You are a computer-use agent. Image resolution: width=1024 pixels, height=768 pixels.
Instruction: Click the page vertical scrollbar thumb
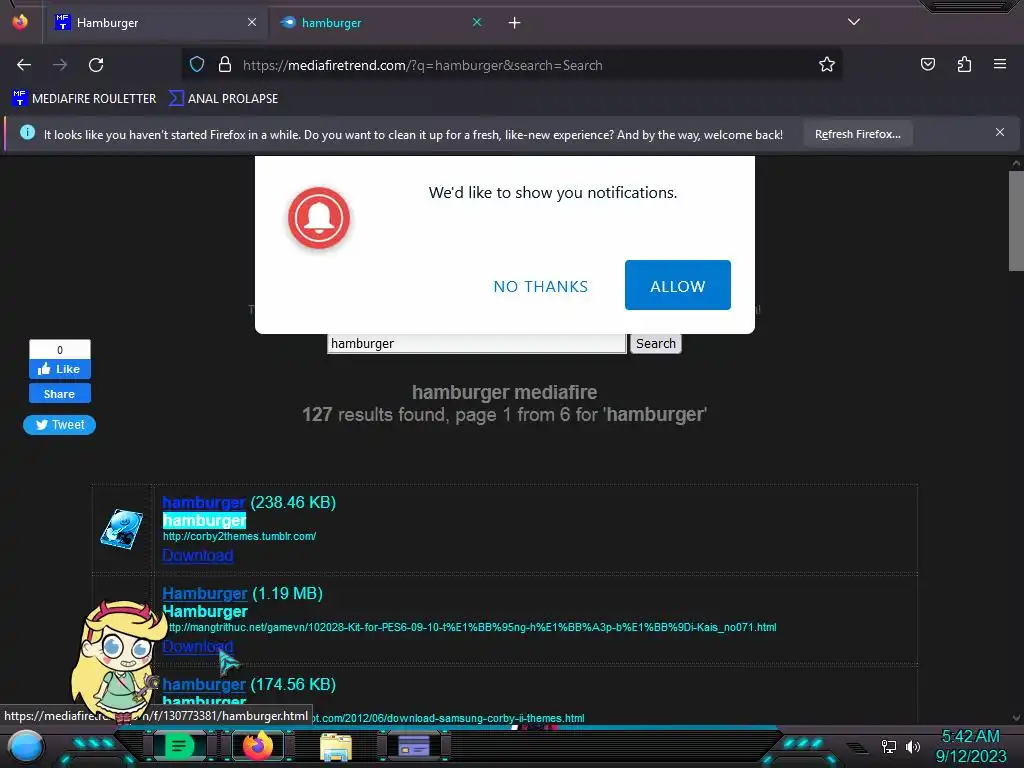(x=1016, y=220)
